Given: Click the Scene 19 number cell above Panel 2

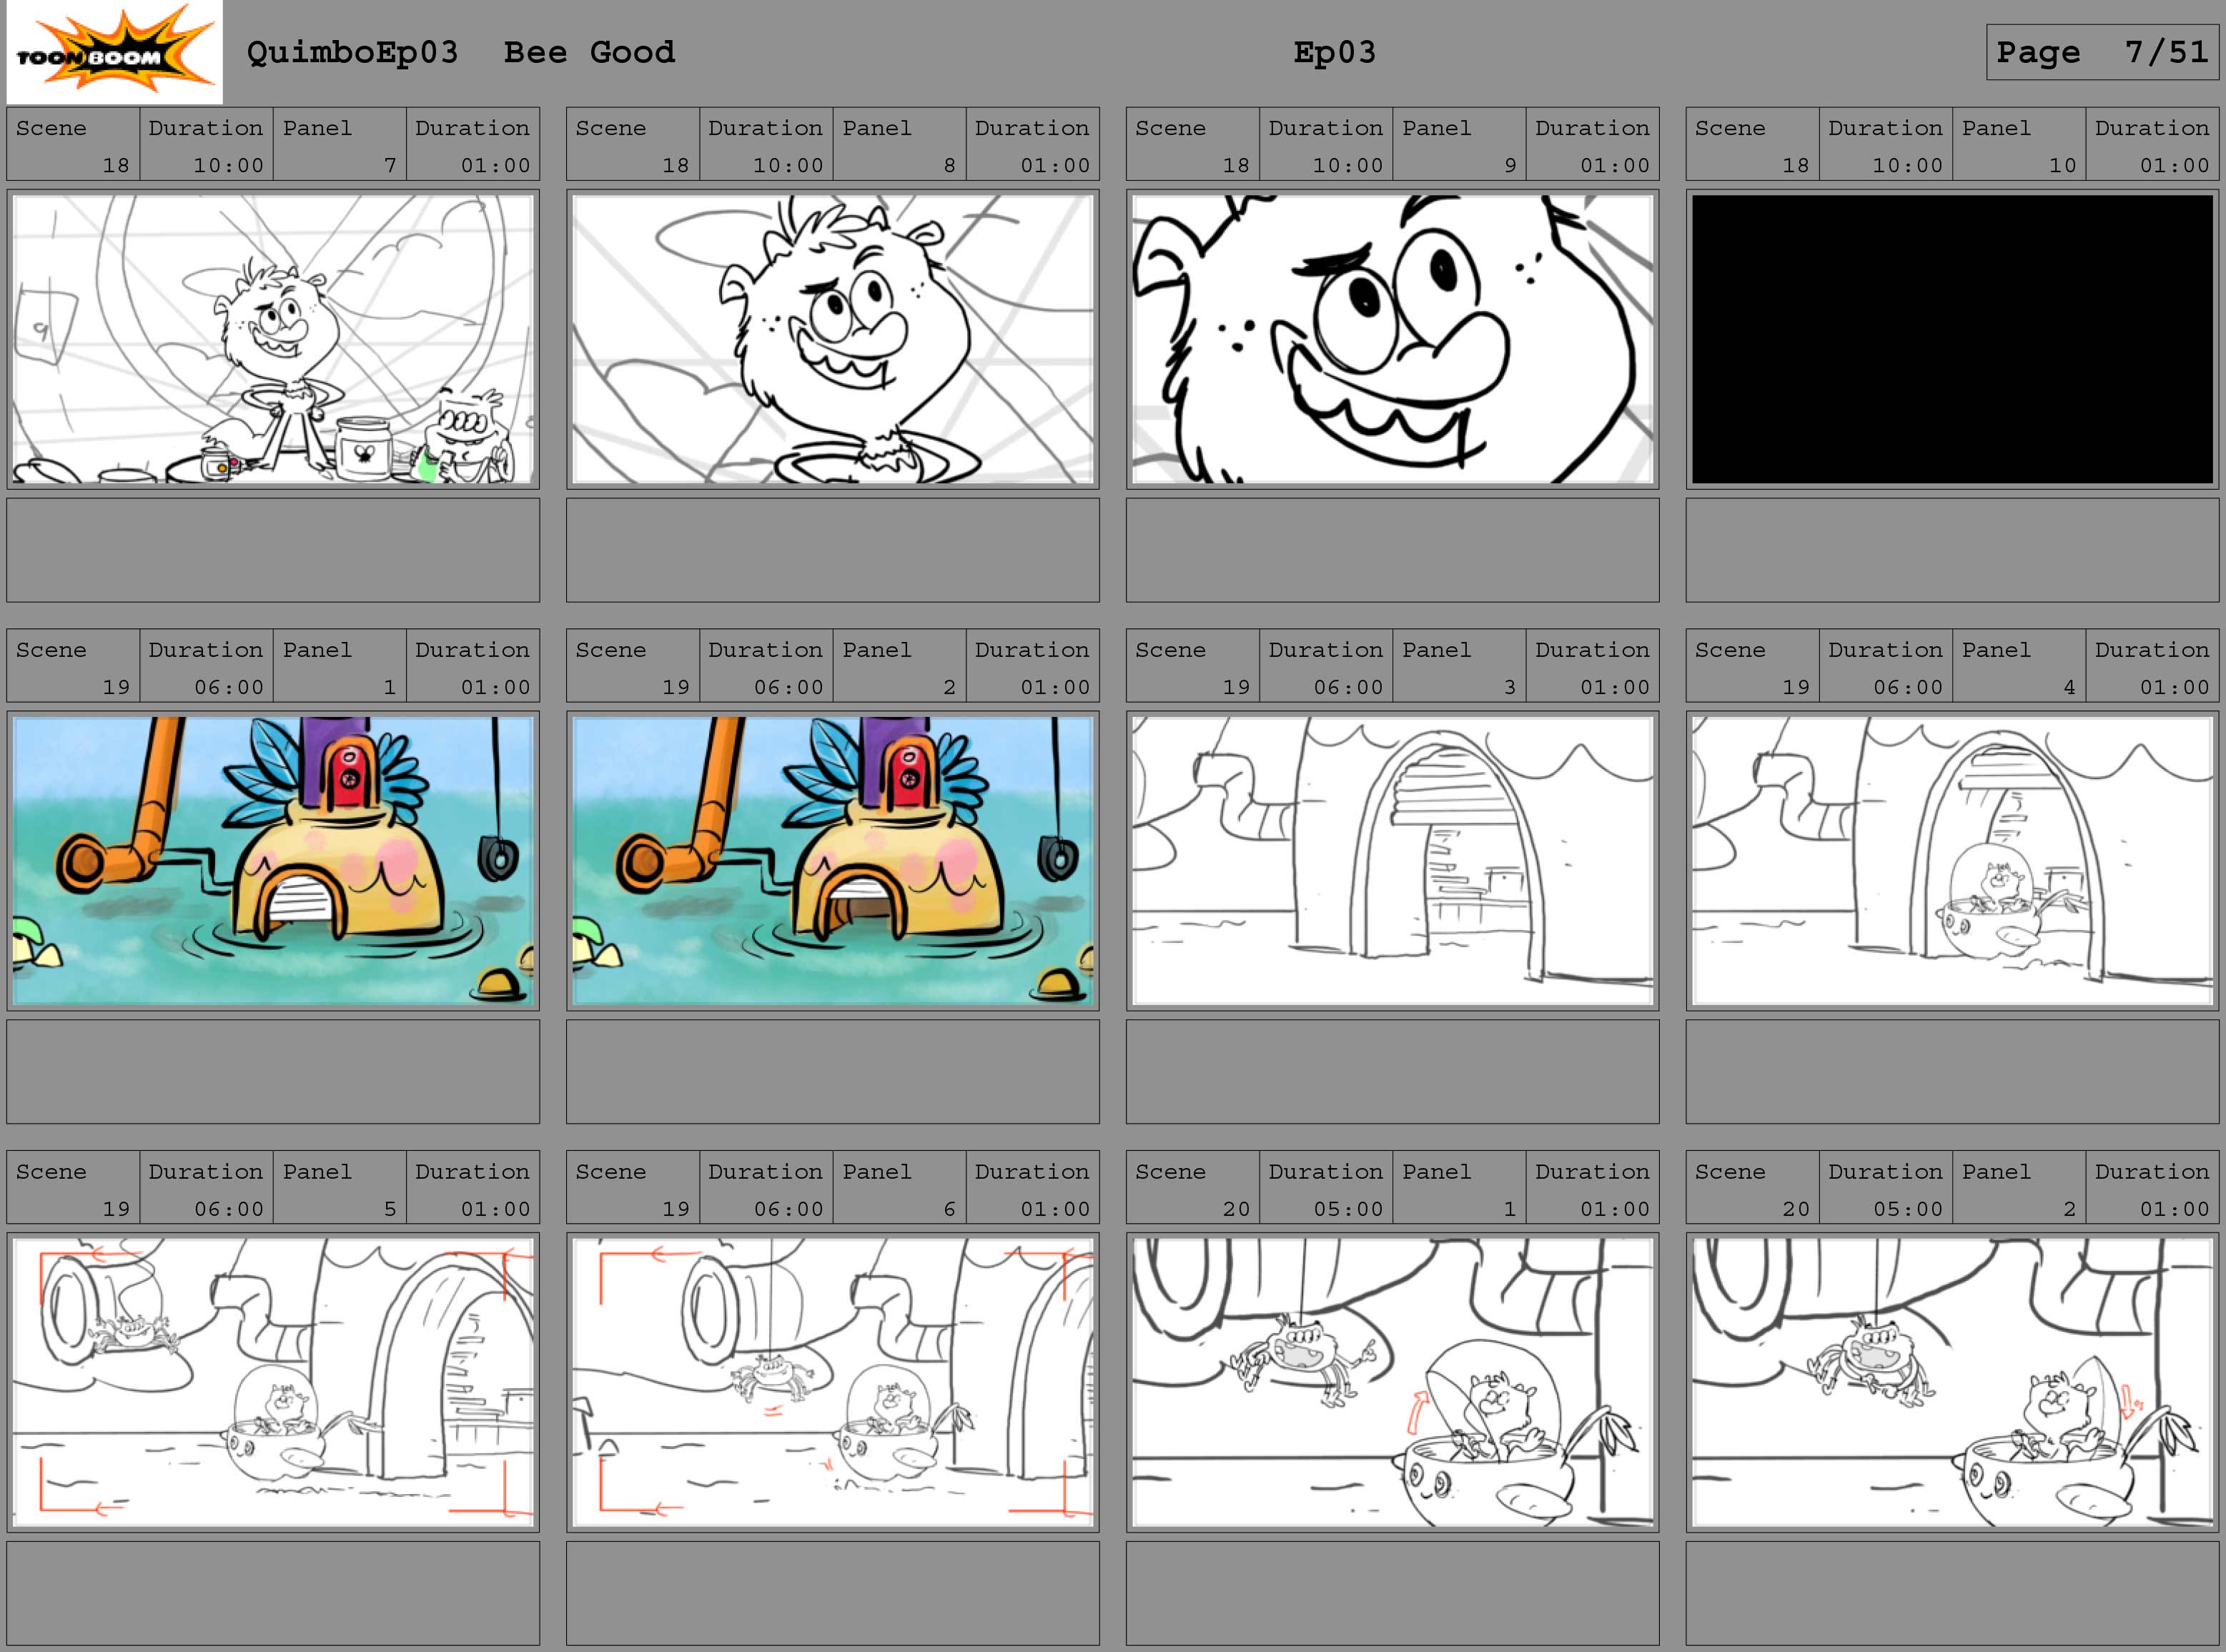Looking at the screenshot, I should click(x=633, y=666).
